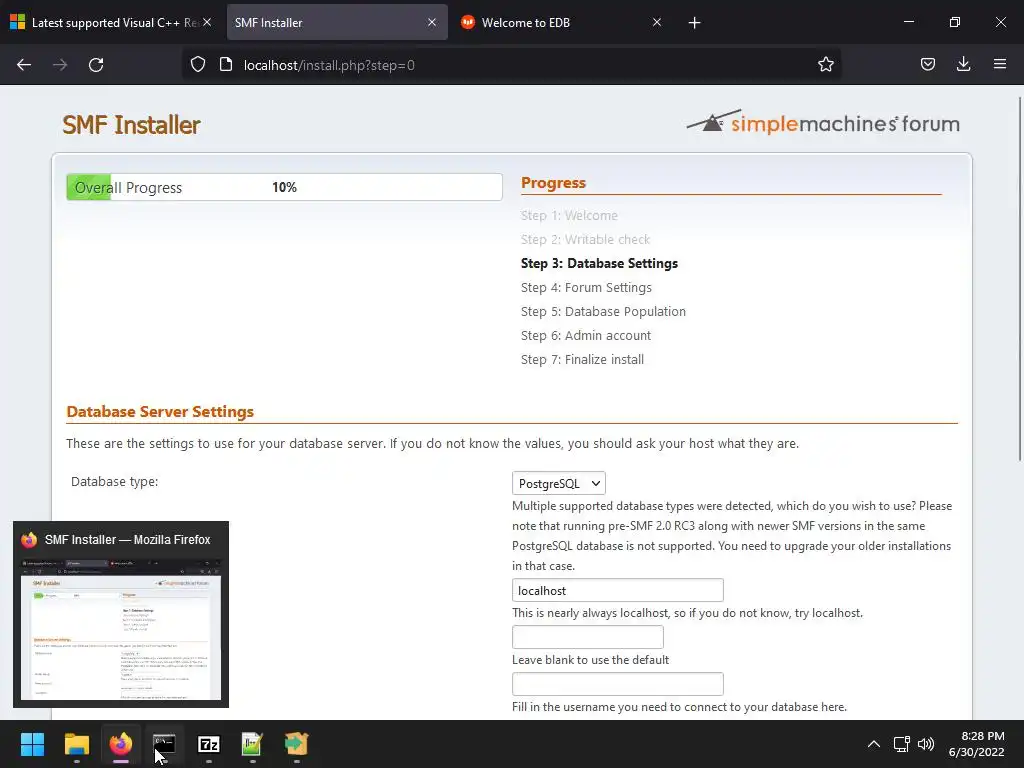1024x768 pixels.
Task: Click the address bar URL
Action: coord(329,65)
